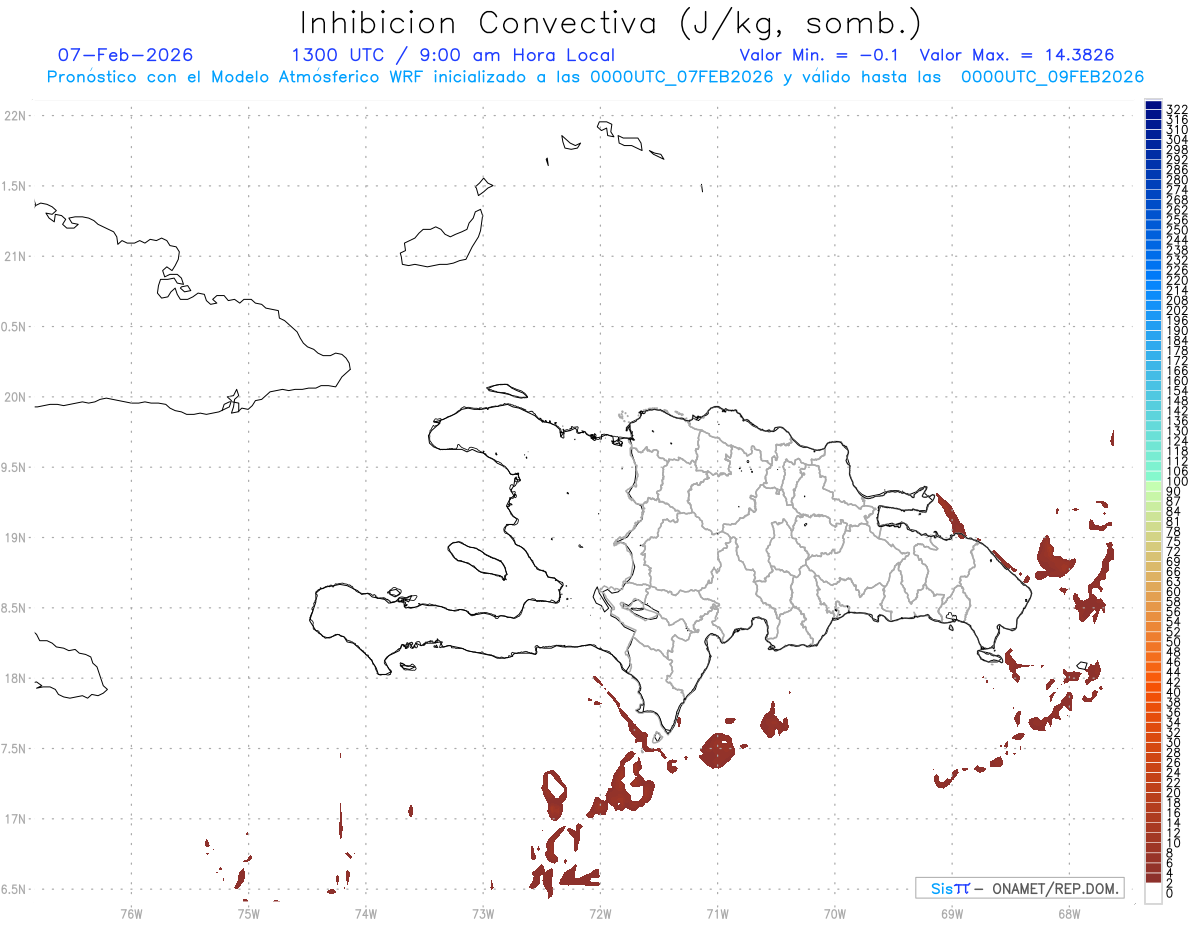Click the '6.5N' latitude label
Image resolution: width=1200 pixels, height=927 pixels.
(x=14, y=889)
